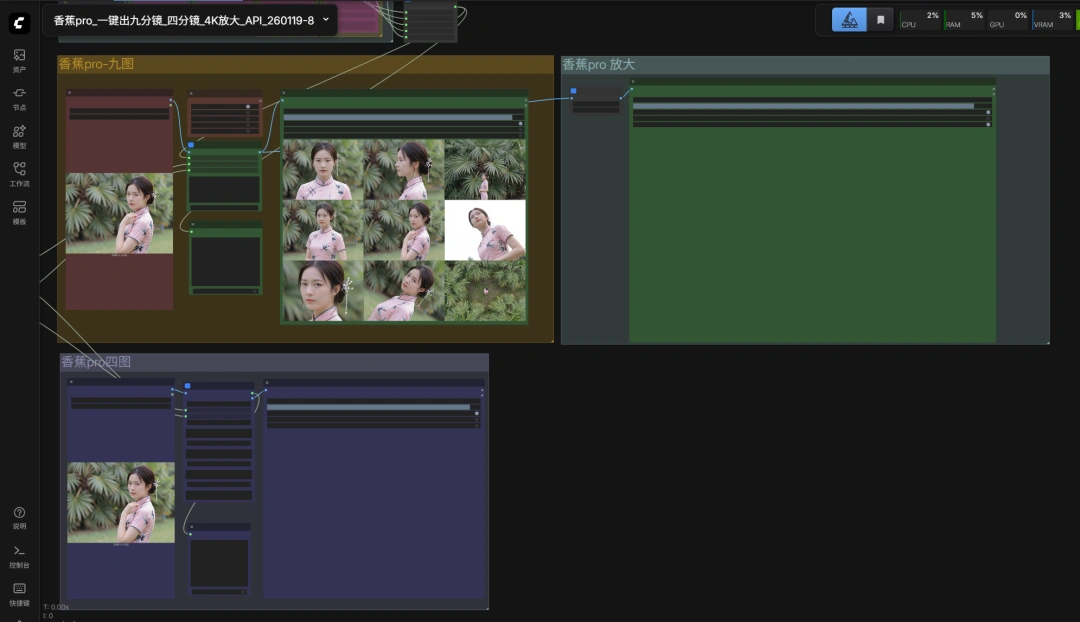Image resolution: width=1080 pixels, height=622 pixels.
Task: Open the 模型 model library
Action: coord(19,136)
